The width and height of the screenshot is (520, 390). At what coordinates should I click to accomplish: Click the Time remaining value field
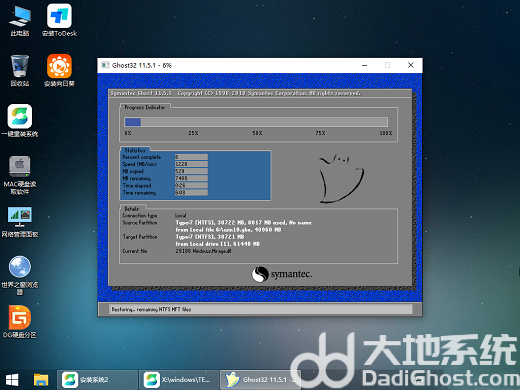tap(191, 193)
